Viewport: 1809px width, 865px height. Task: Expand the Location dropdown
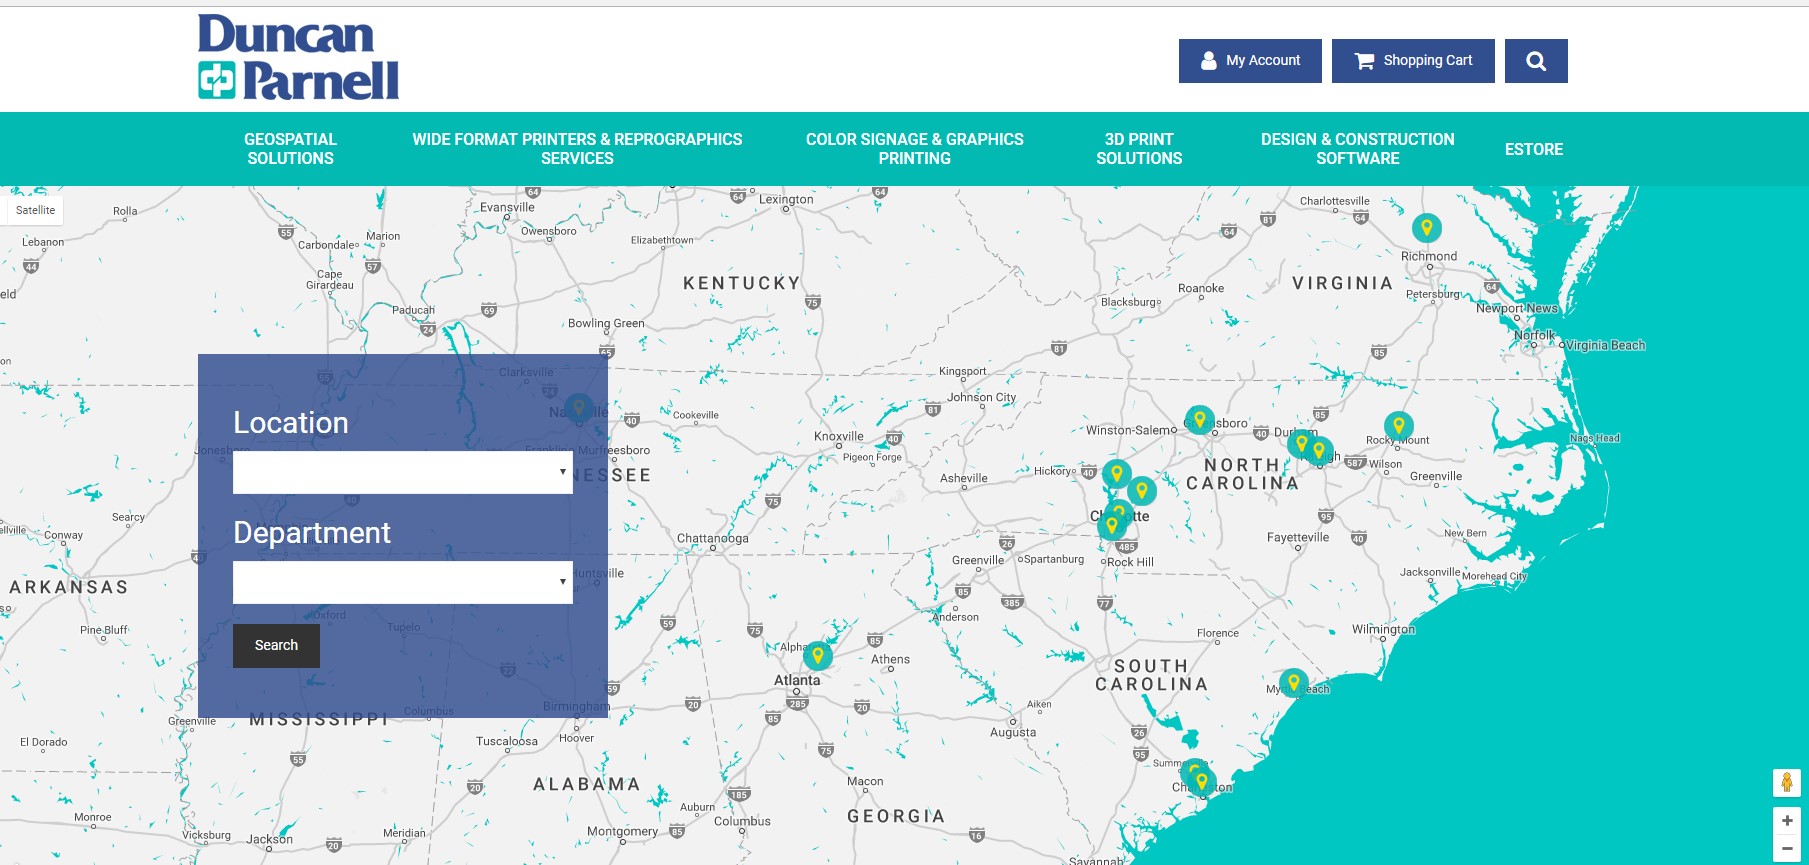click(403, 472)
